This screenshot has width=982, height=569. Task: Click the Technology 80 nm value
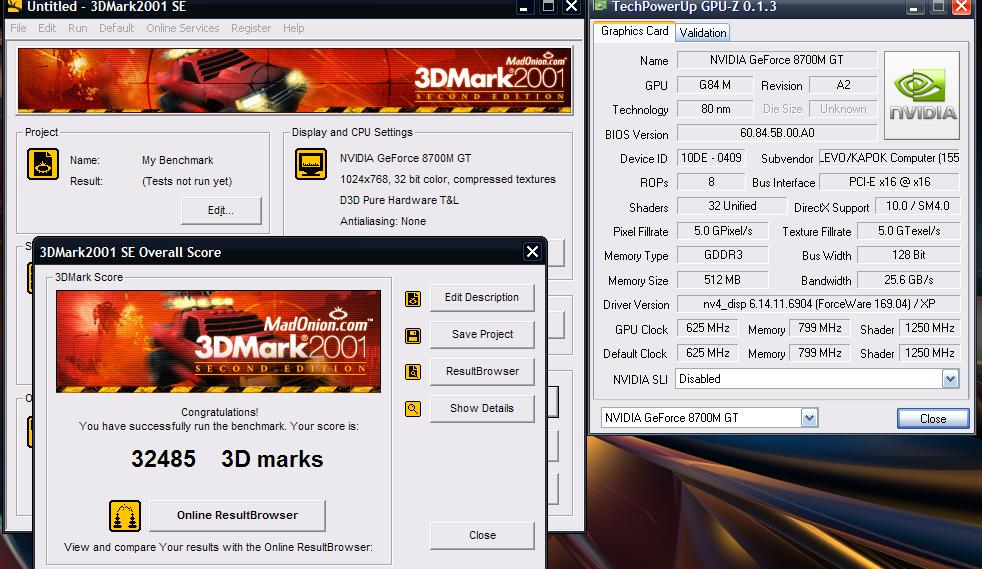715,109
